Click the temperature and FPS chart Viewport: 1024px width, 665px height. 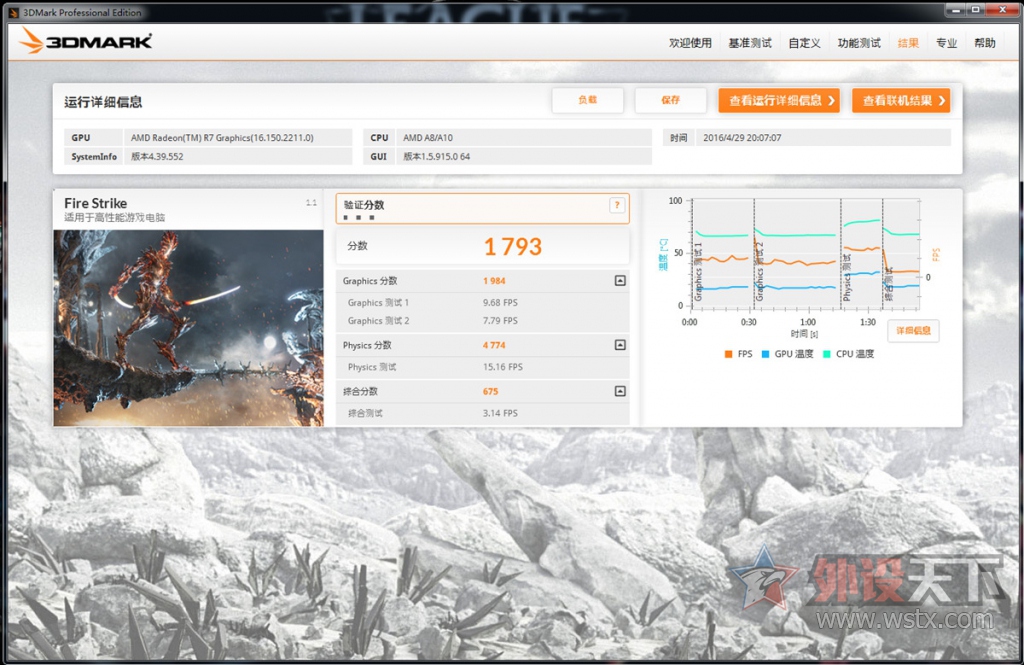click(805, 253)
